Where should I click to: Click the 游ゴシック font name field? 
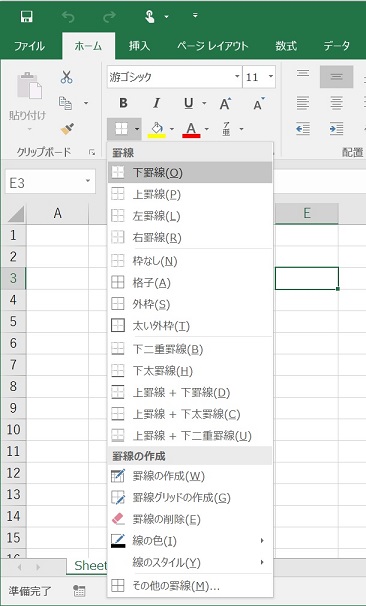[170, 77]
